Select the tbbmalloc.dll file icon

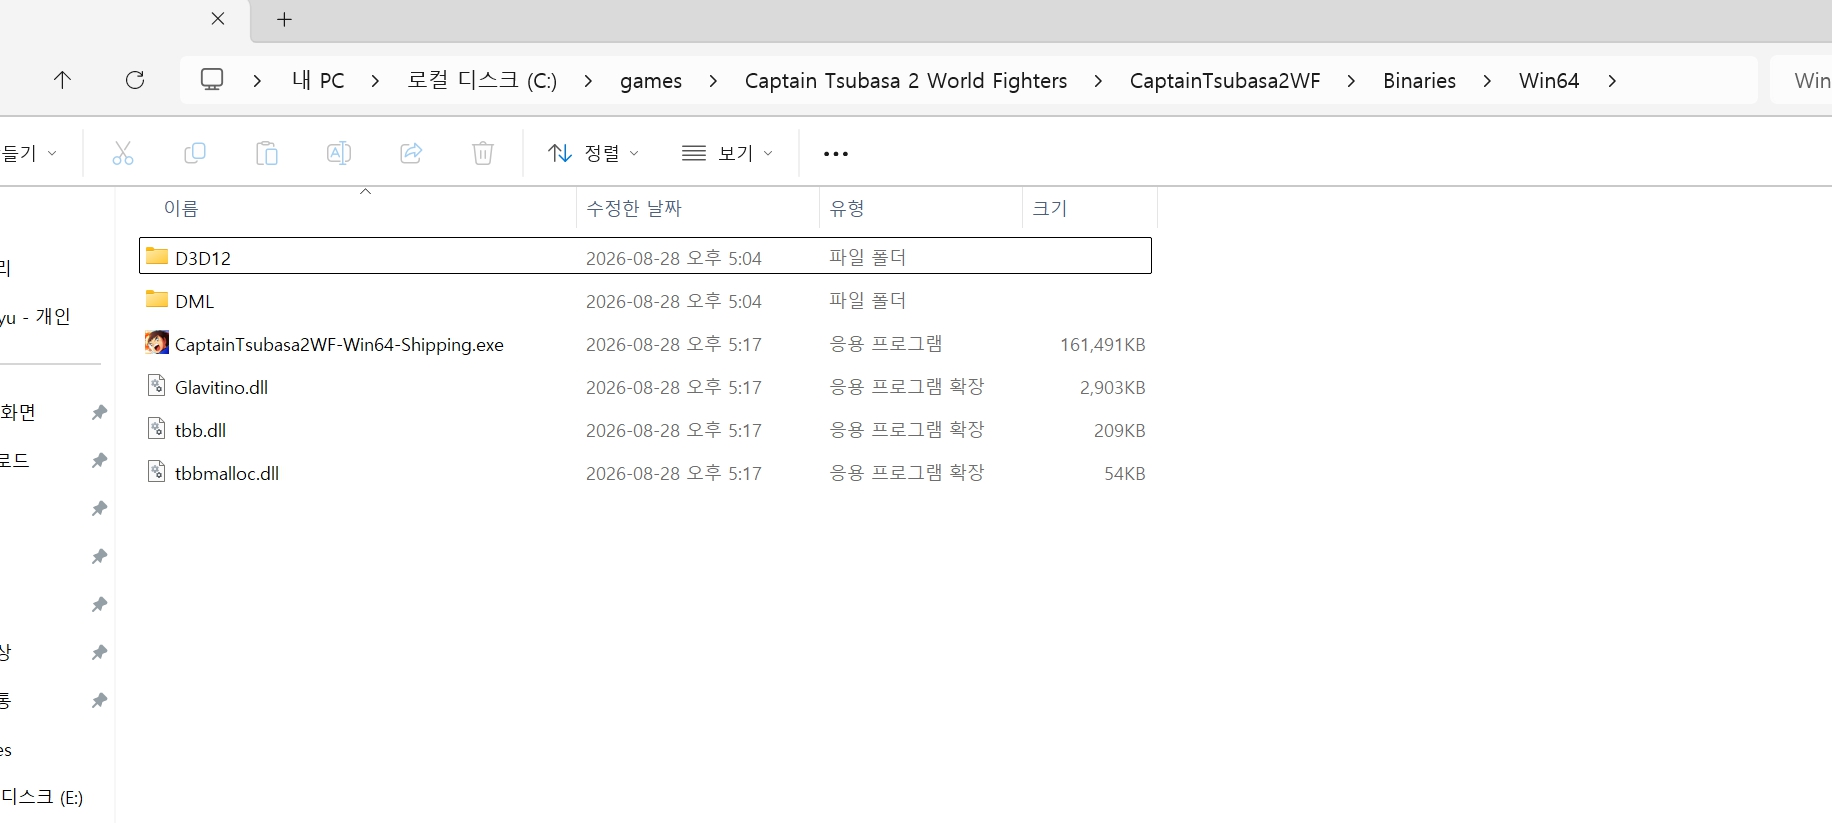click(x=157, y=471)
